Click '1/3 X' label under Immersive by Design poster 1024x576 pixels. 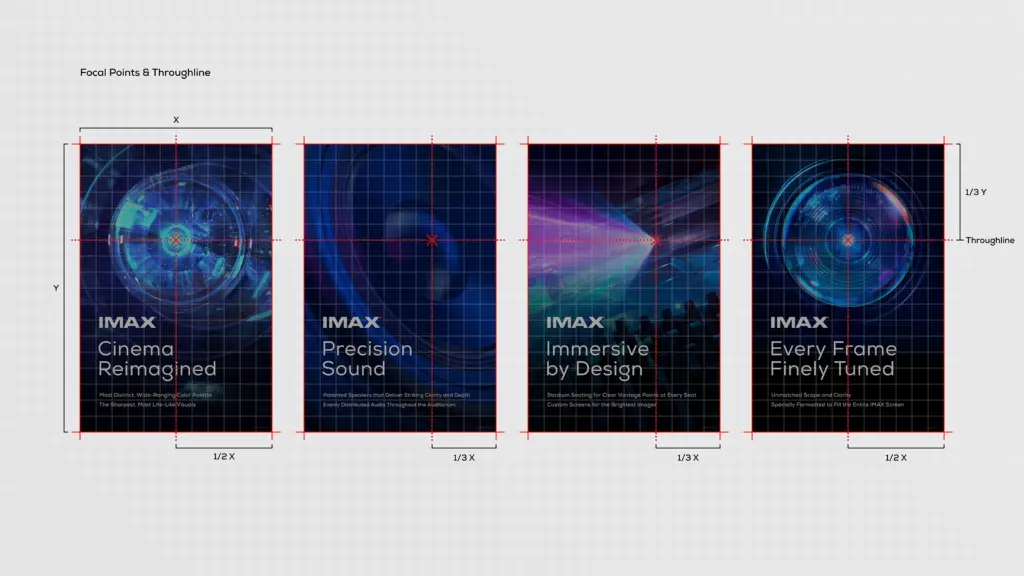tap(688, 458)
